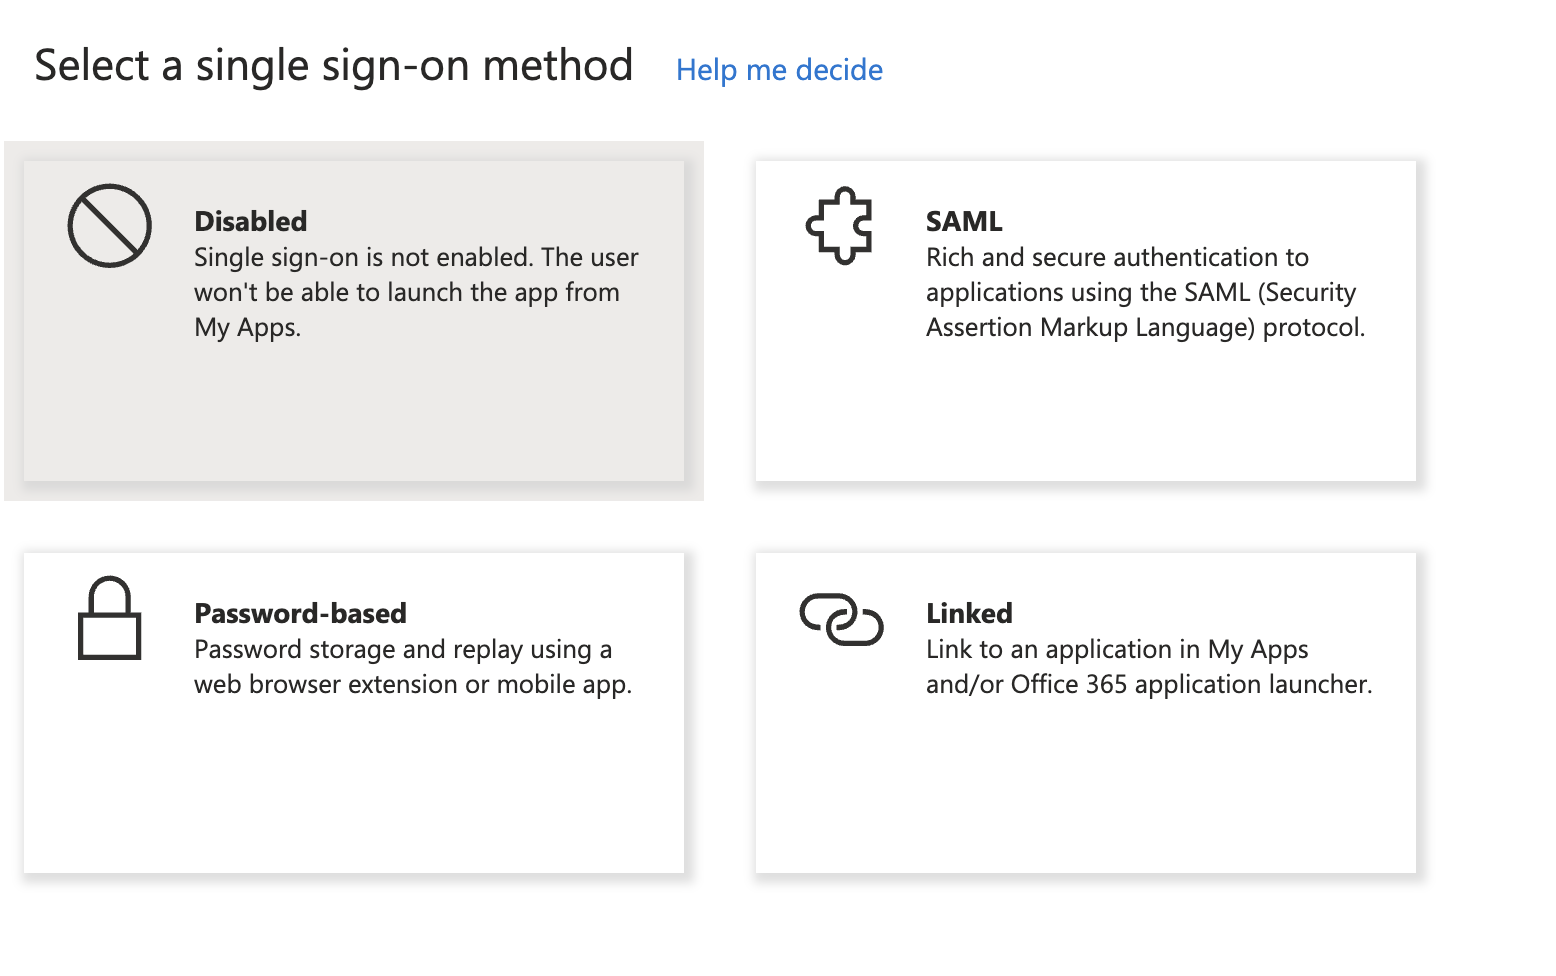Screen dimensions: 1556x976
Task: Click the Disabled prohibition circle icon
Action: tap(110, 225)
